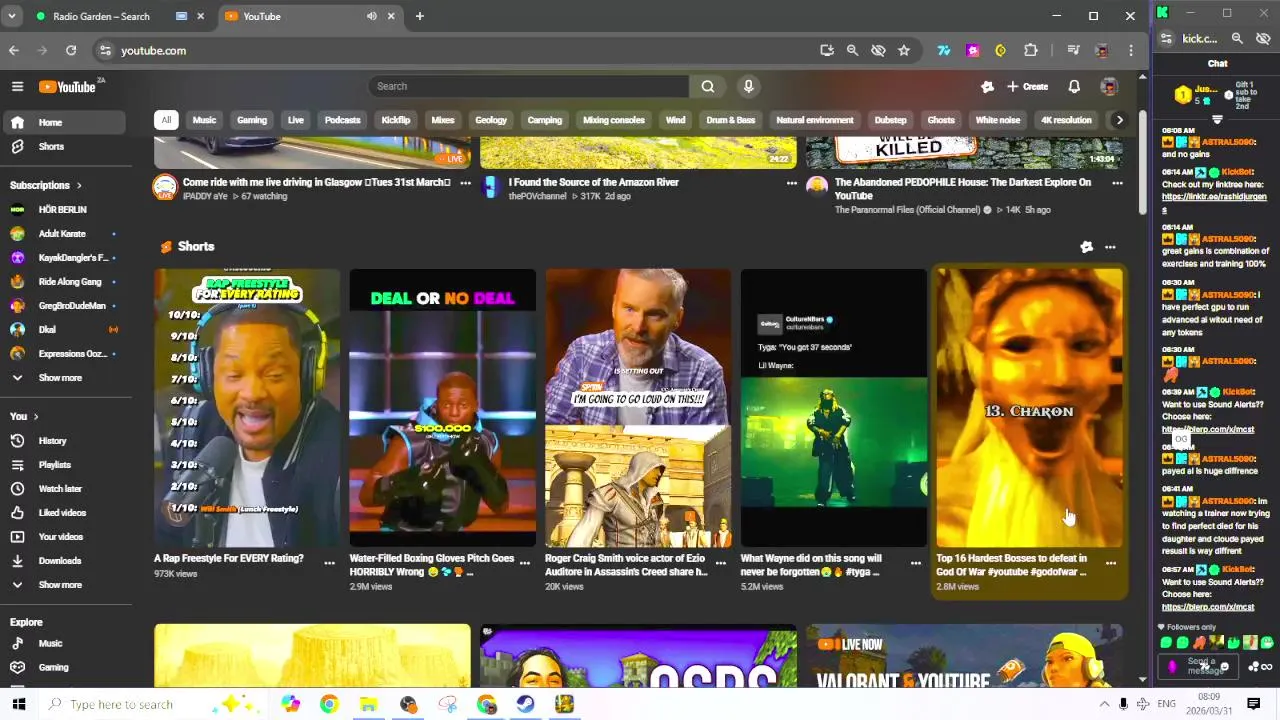Viewport: 1280px width, 720px height.
Task: Collapse the Kick leaderboard arrow
Action: coord(1217,120)
